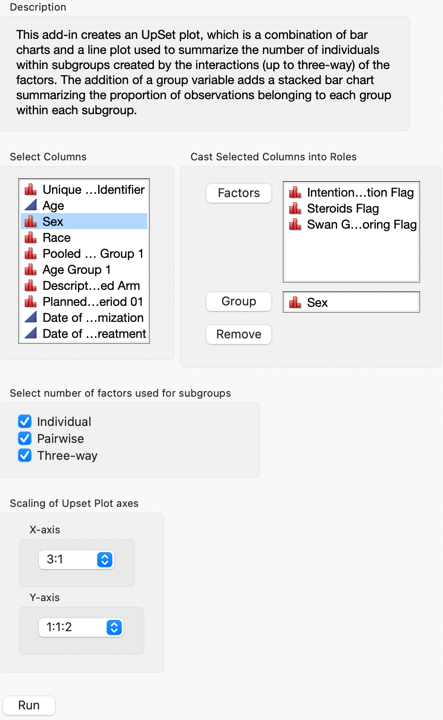Click the icon beside Swan G...oring Flag
Screen dimensions: 443x720
tap(295, 225)
